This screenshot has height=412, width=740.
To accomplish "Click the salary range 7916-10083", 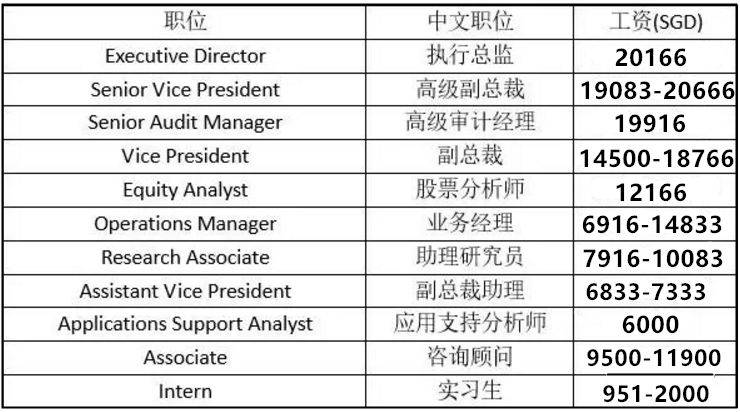I will pyautogui.click(x=652, y=259).
